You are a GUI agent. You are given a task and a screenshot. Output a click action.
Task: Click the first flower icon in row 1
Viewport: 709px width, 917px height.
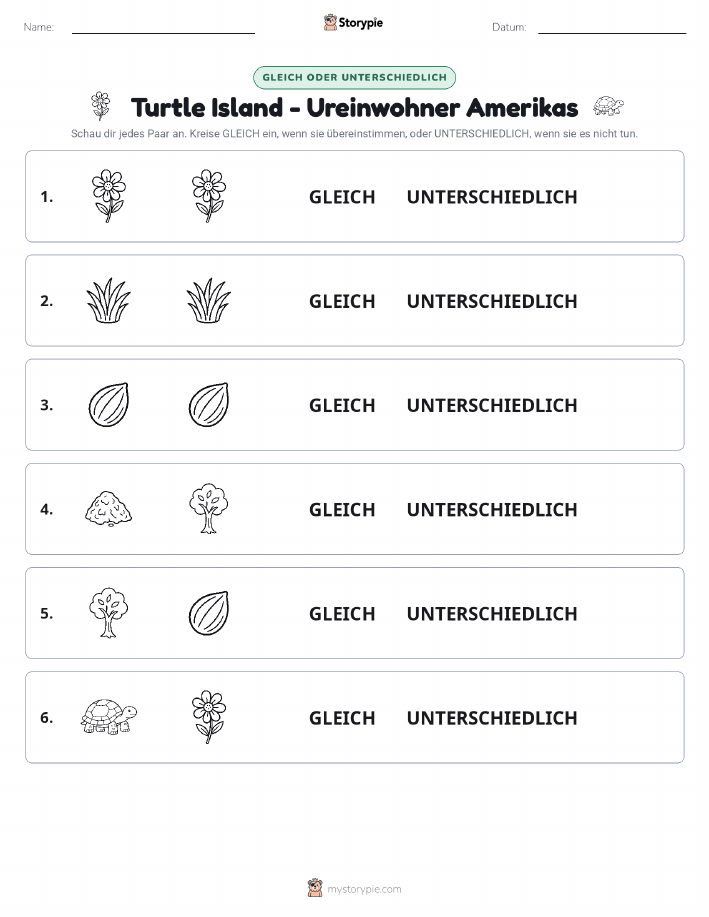[109, 196]
